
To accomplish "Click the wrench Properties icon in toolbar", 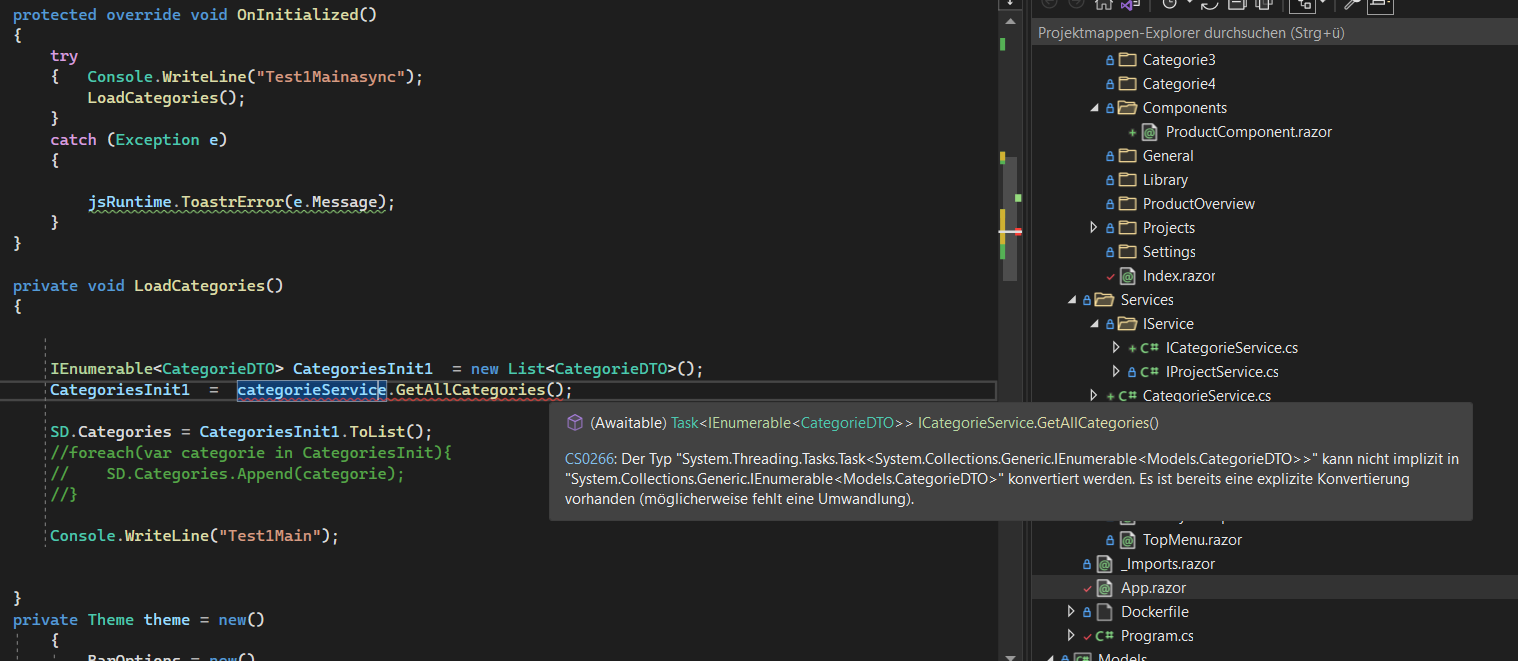I will pos(1353,4).
